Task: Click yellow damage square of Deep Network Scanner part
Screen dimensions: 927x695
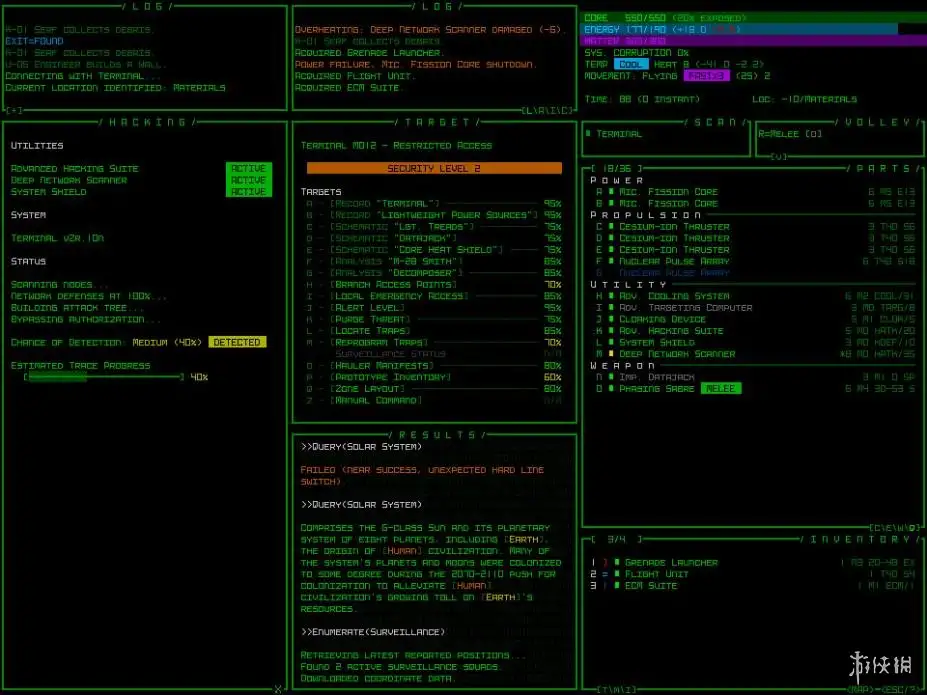Action: coord(611,354)
